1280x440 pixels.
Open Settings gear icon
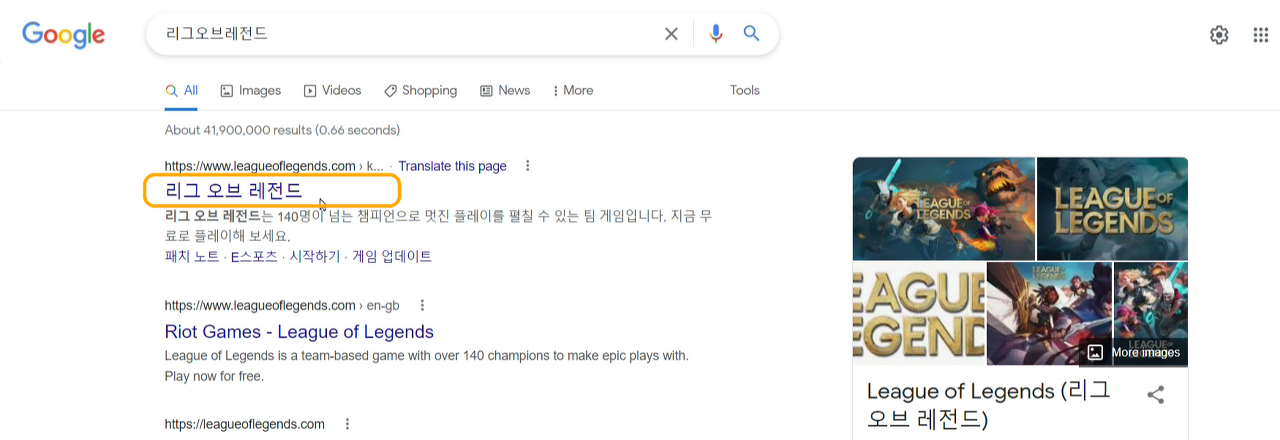(x=1219, y=35)
